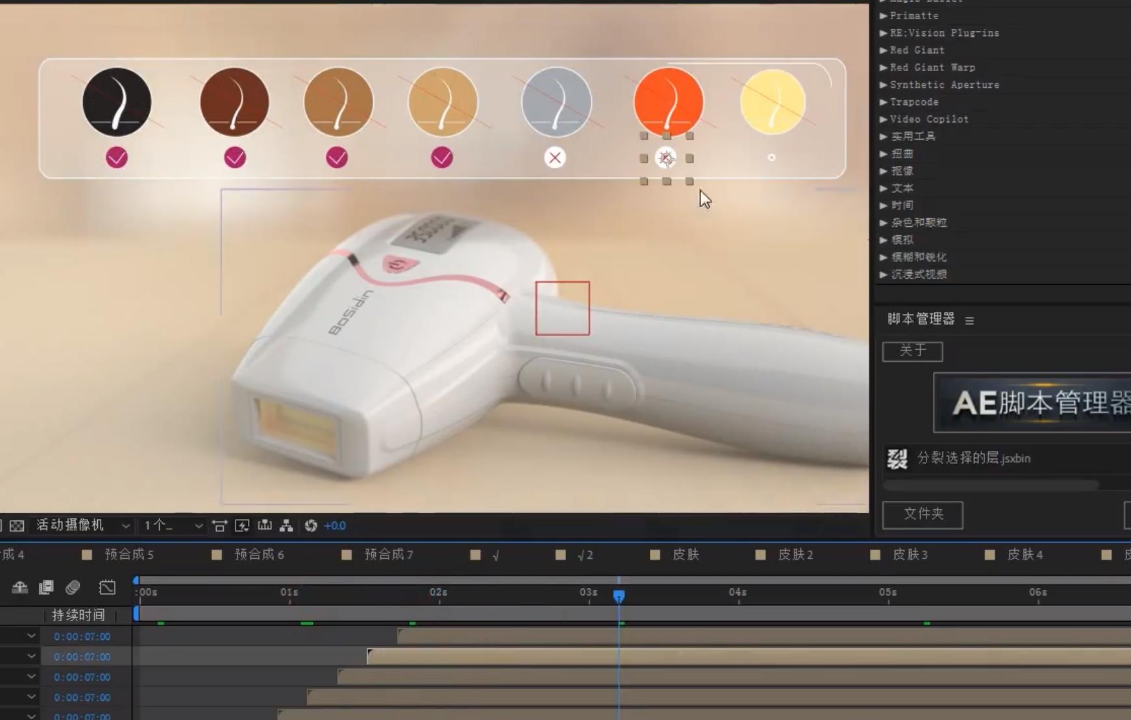Viewport: 1131px width, 720px height.
Task: Open the 1个 view layout dropdown
Action: coord(172,525)
